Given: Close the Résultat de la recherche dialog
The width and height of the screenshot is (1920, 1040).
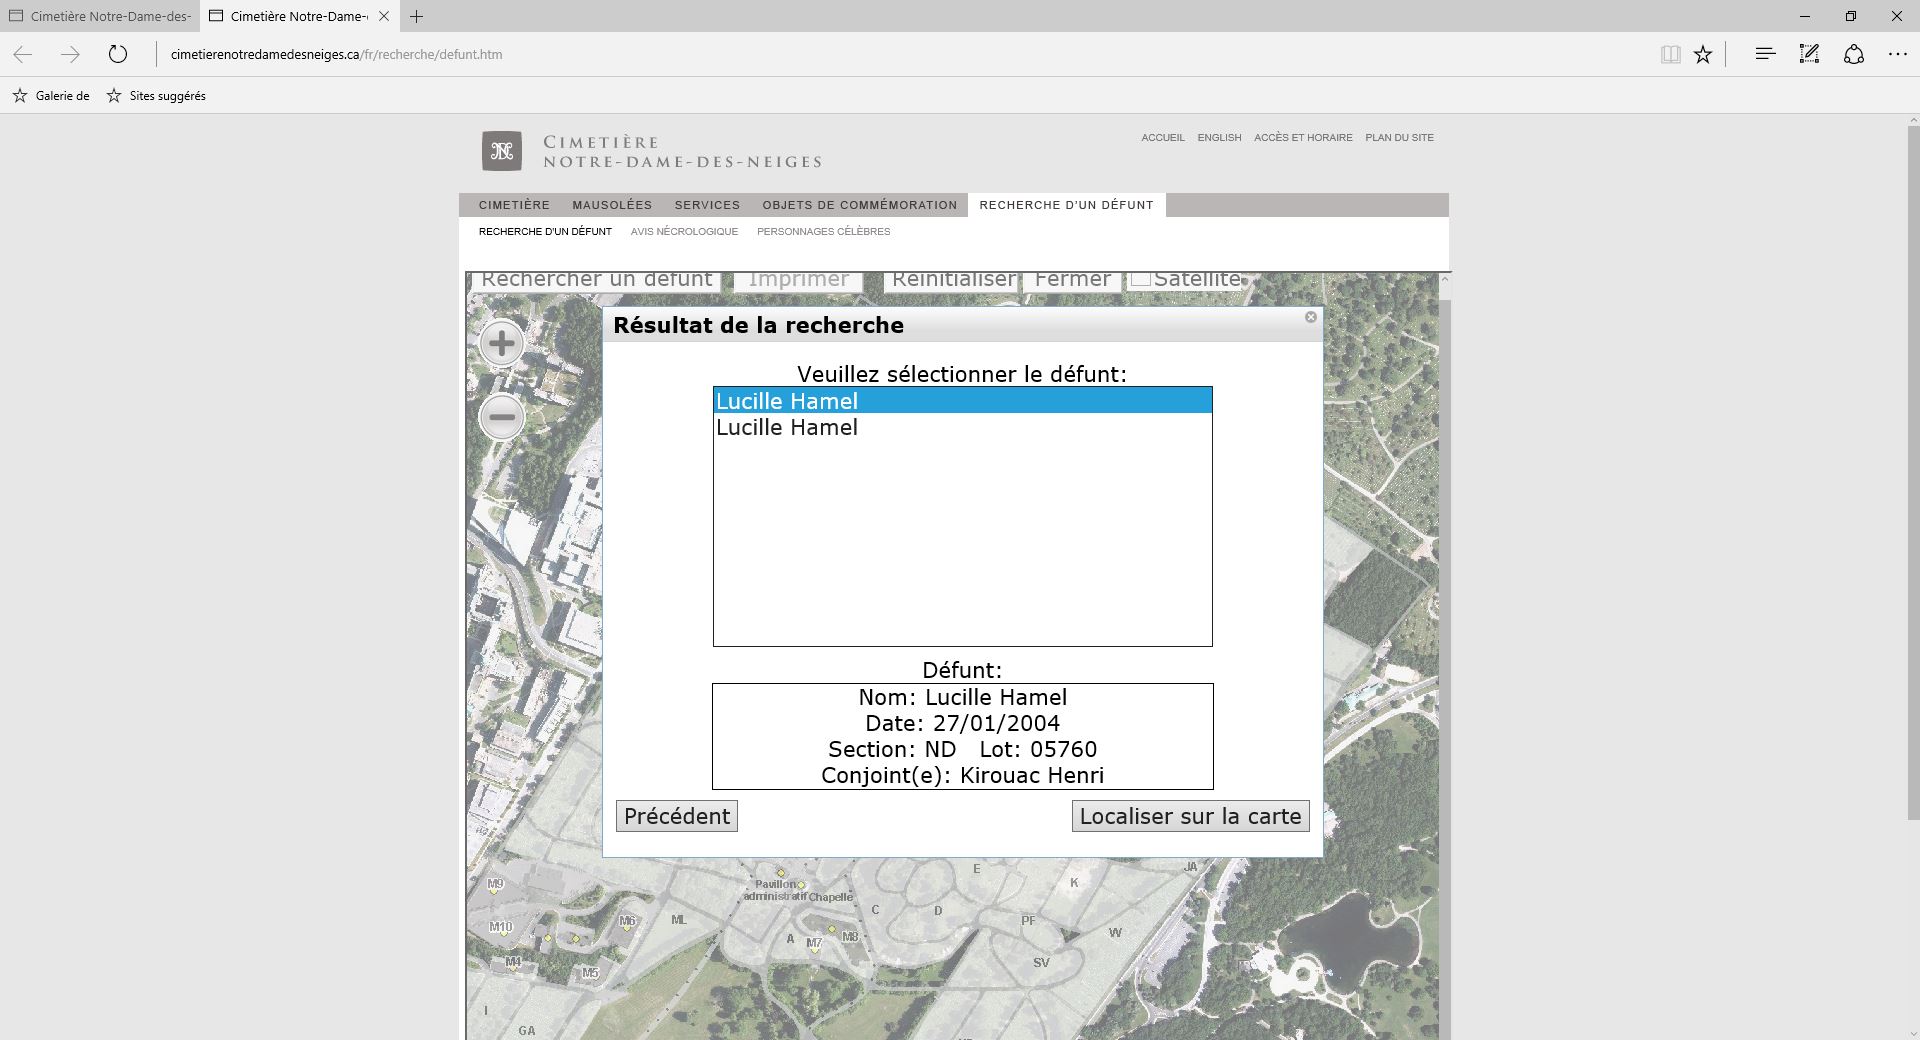Looking at the screenshot, I should (1311, 317).
